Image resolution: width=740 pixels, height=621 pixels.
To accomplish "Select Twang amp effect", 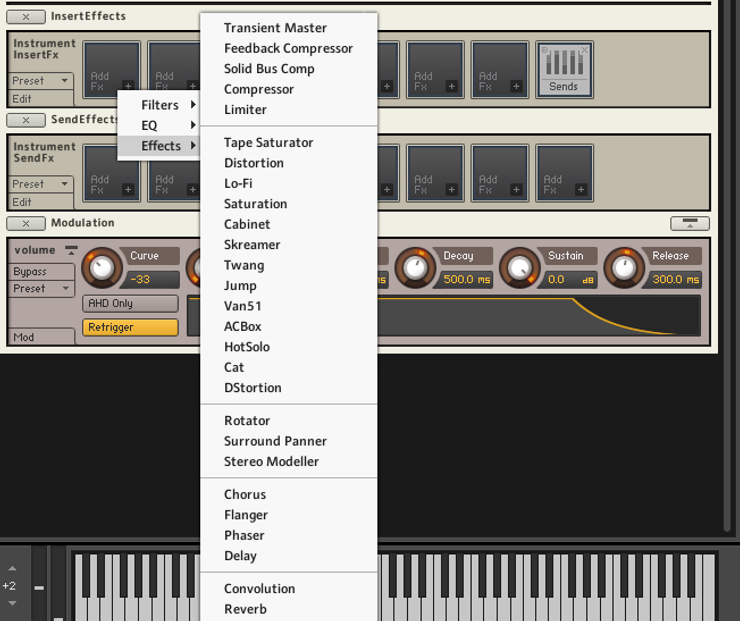I will 288,265.
